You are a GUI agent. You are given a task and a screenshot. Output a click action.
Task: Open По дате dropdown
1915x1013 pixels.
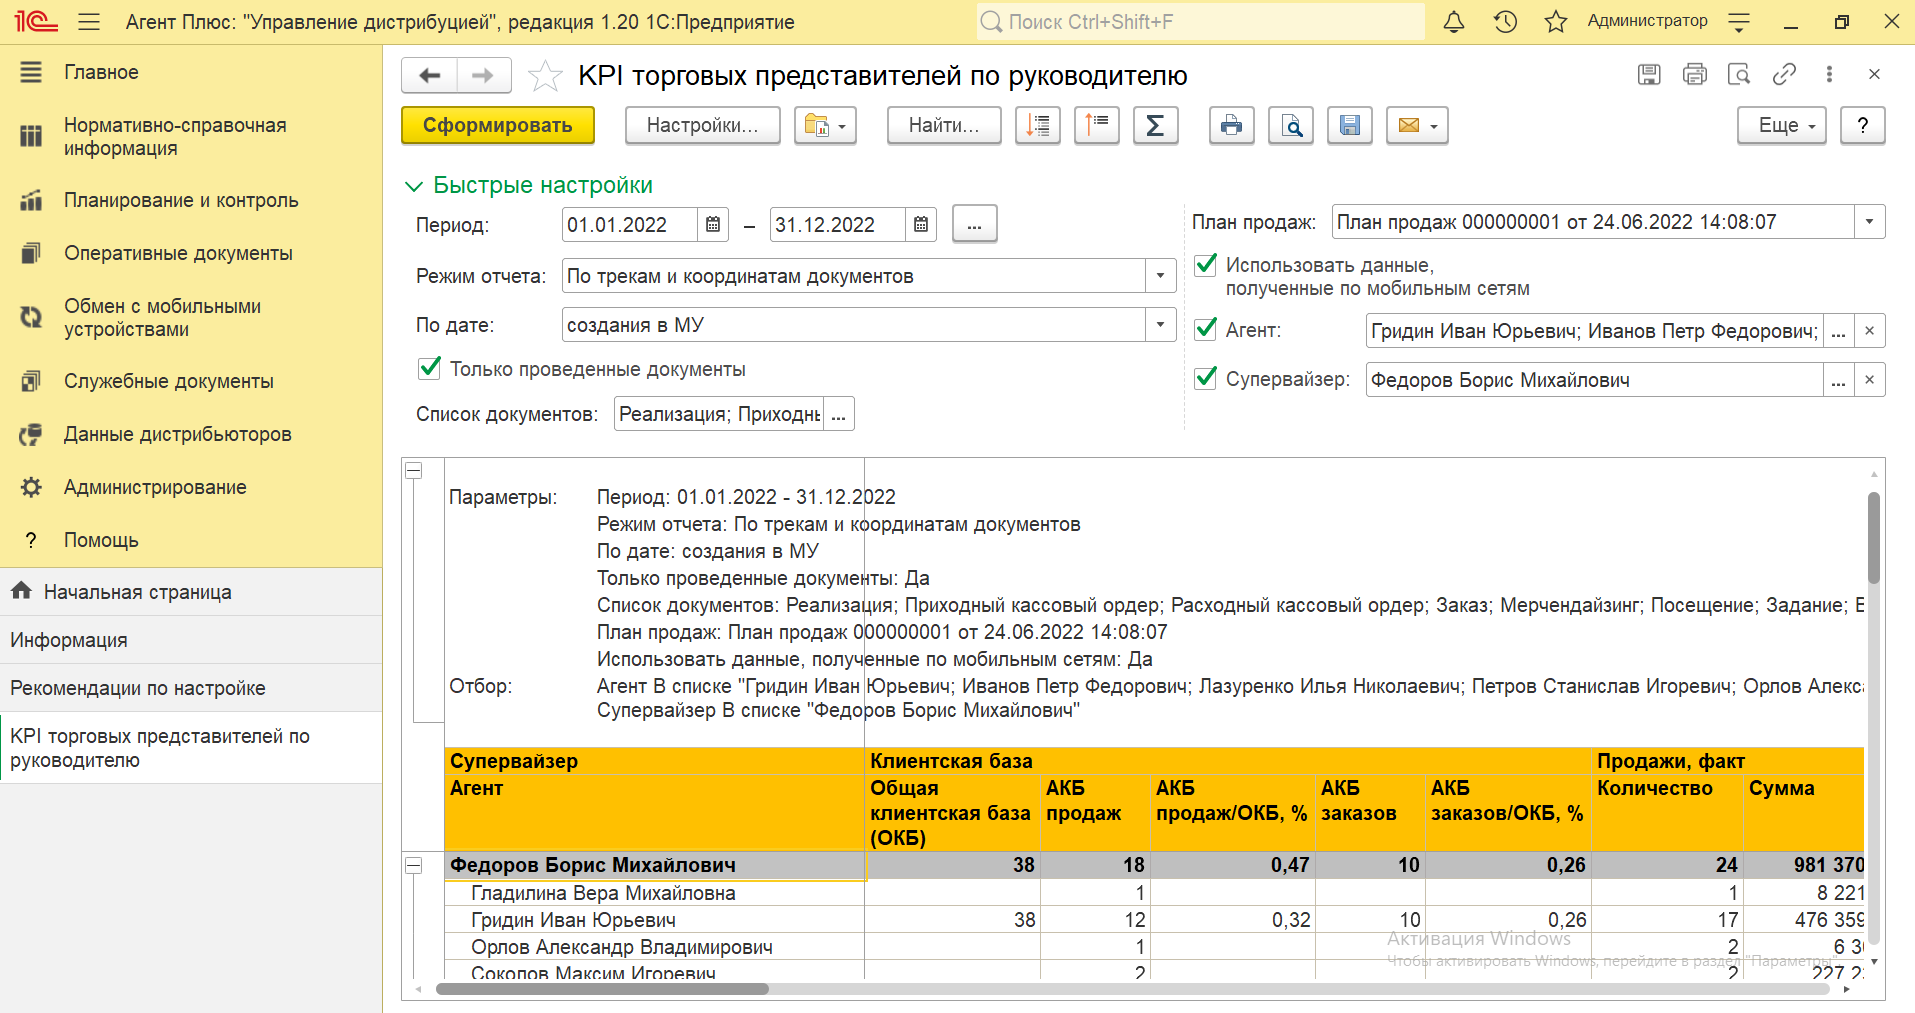1160,325
